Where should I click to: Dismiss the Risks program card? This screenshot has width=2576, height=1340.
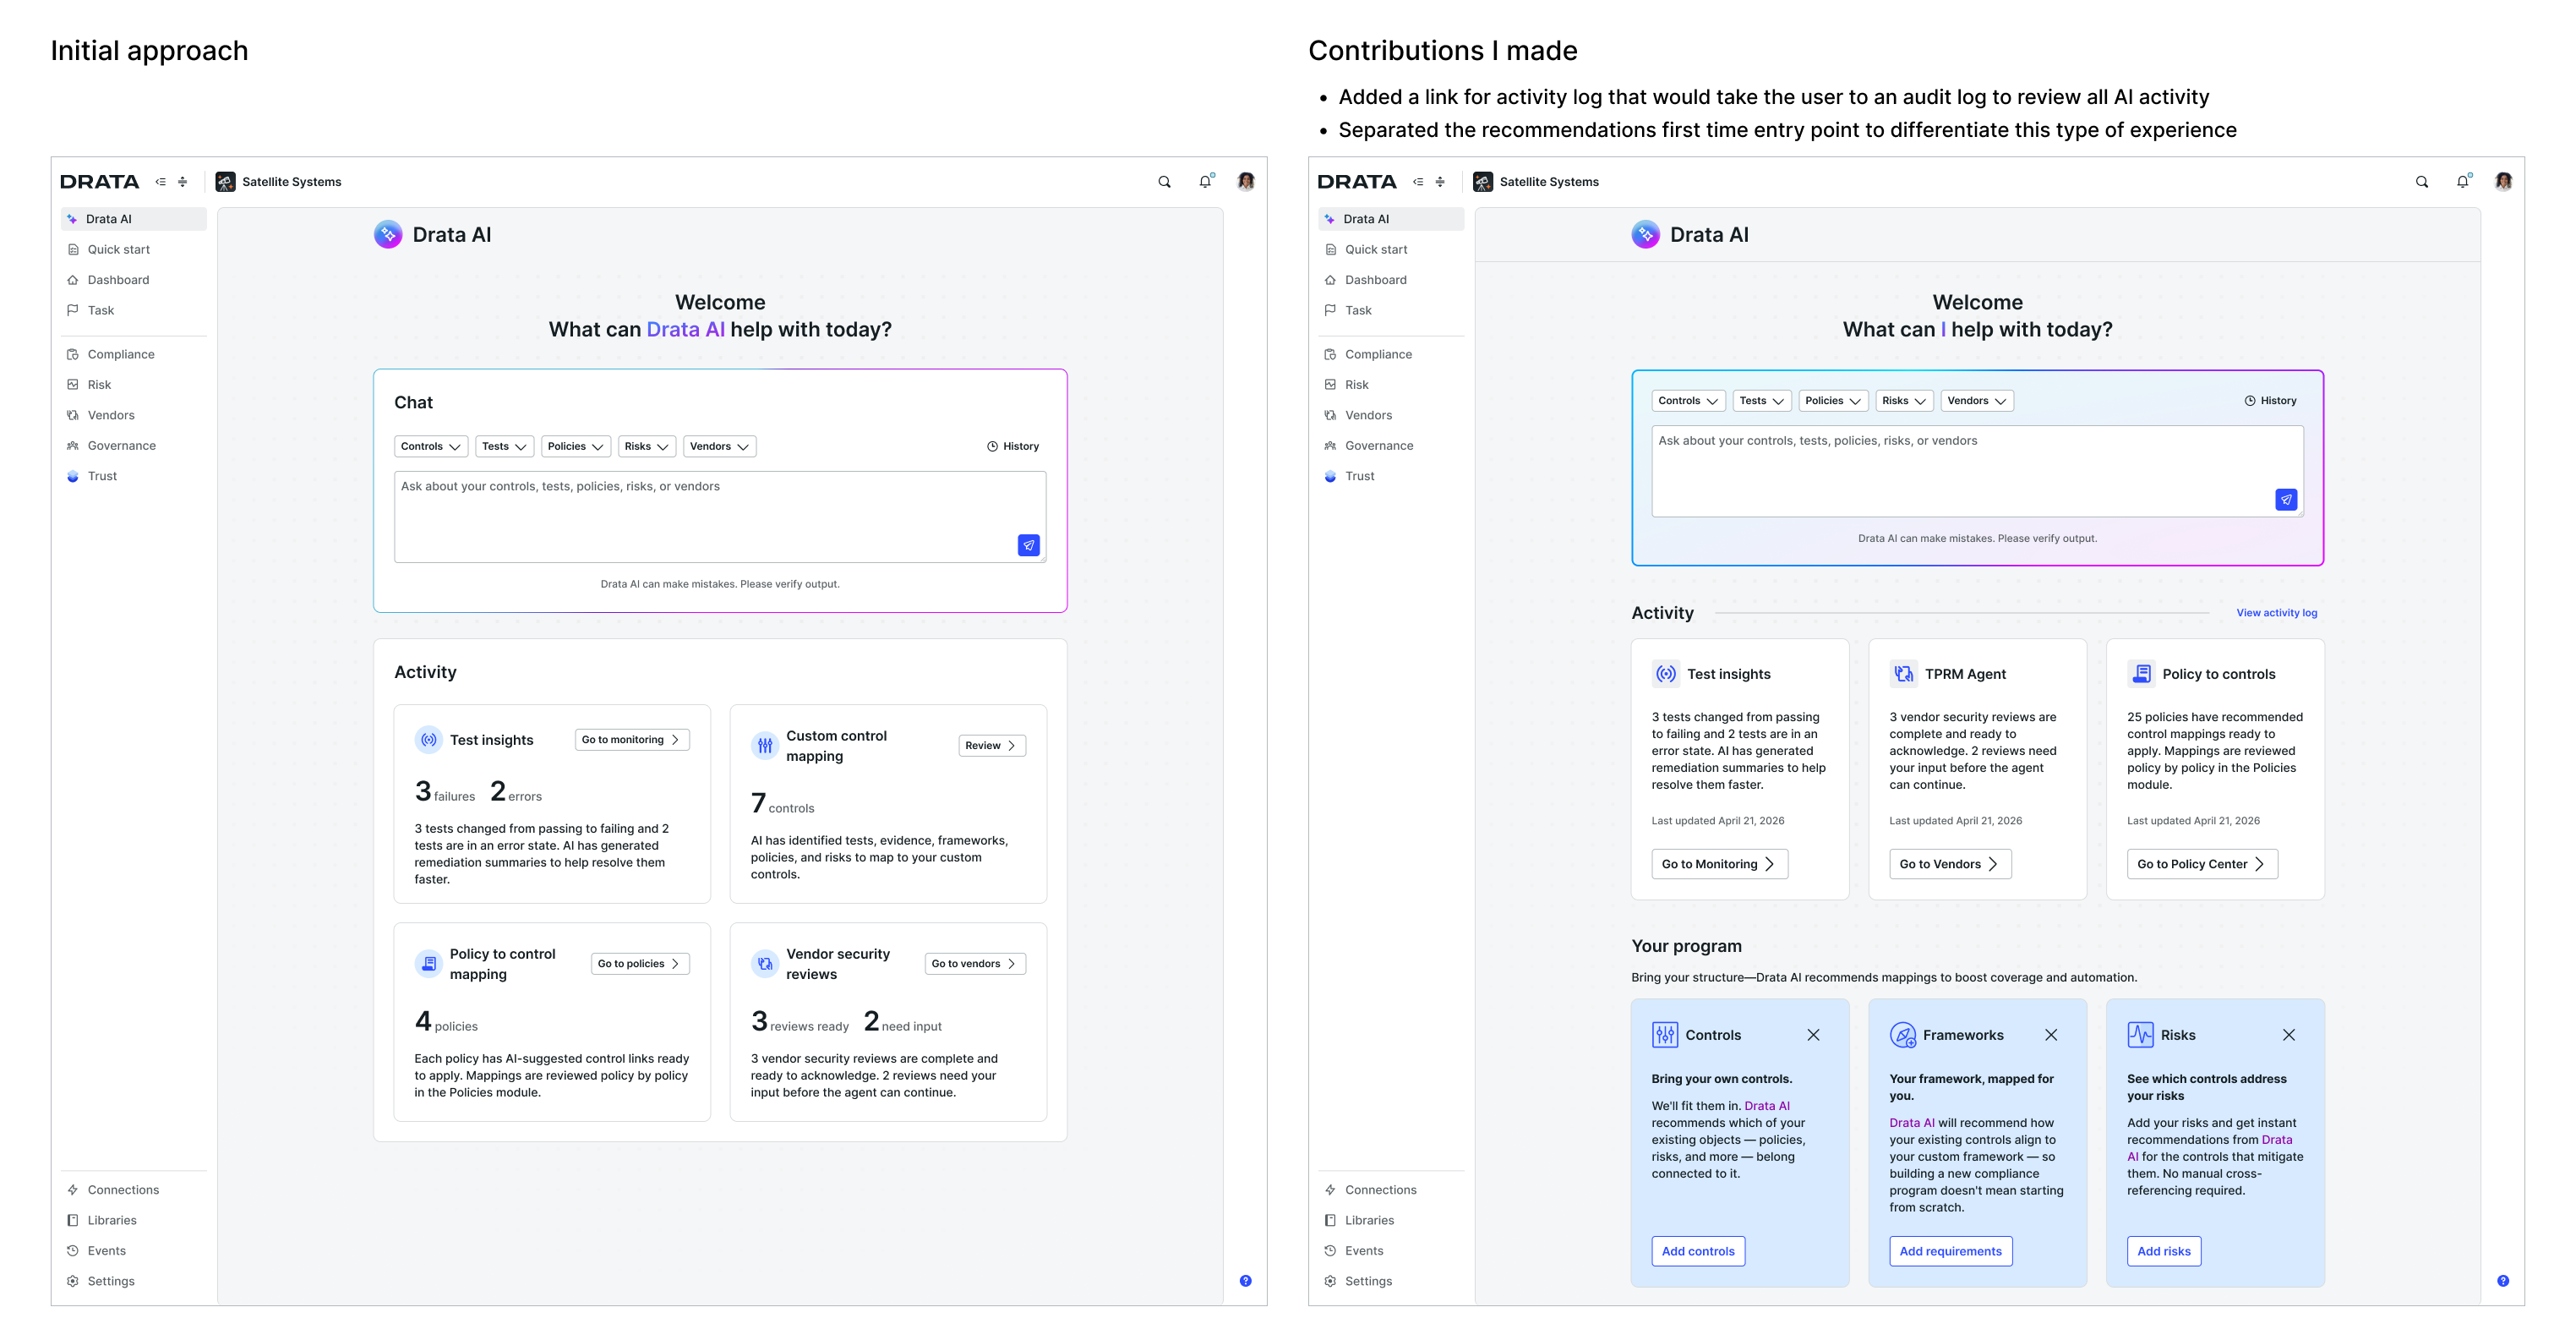[x=2289, y=1035]
